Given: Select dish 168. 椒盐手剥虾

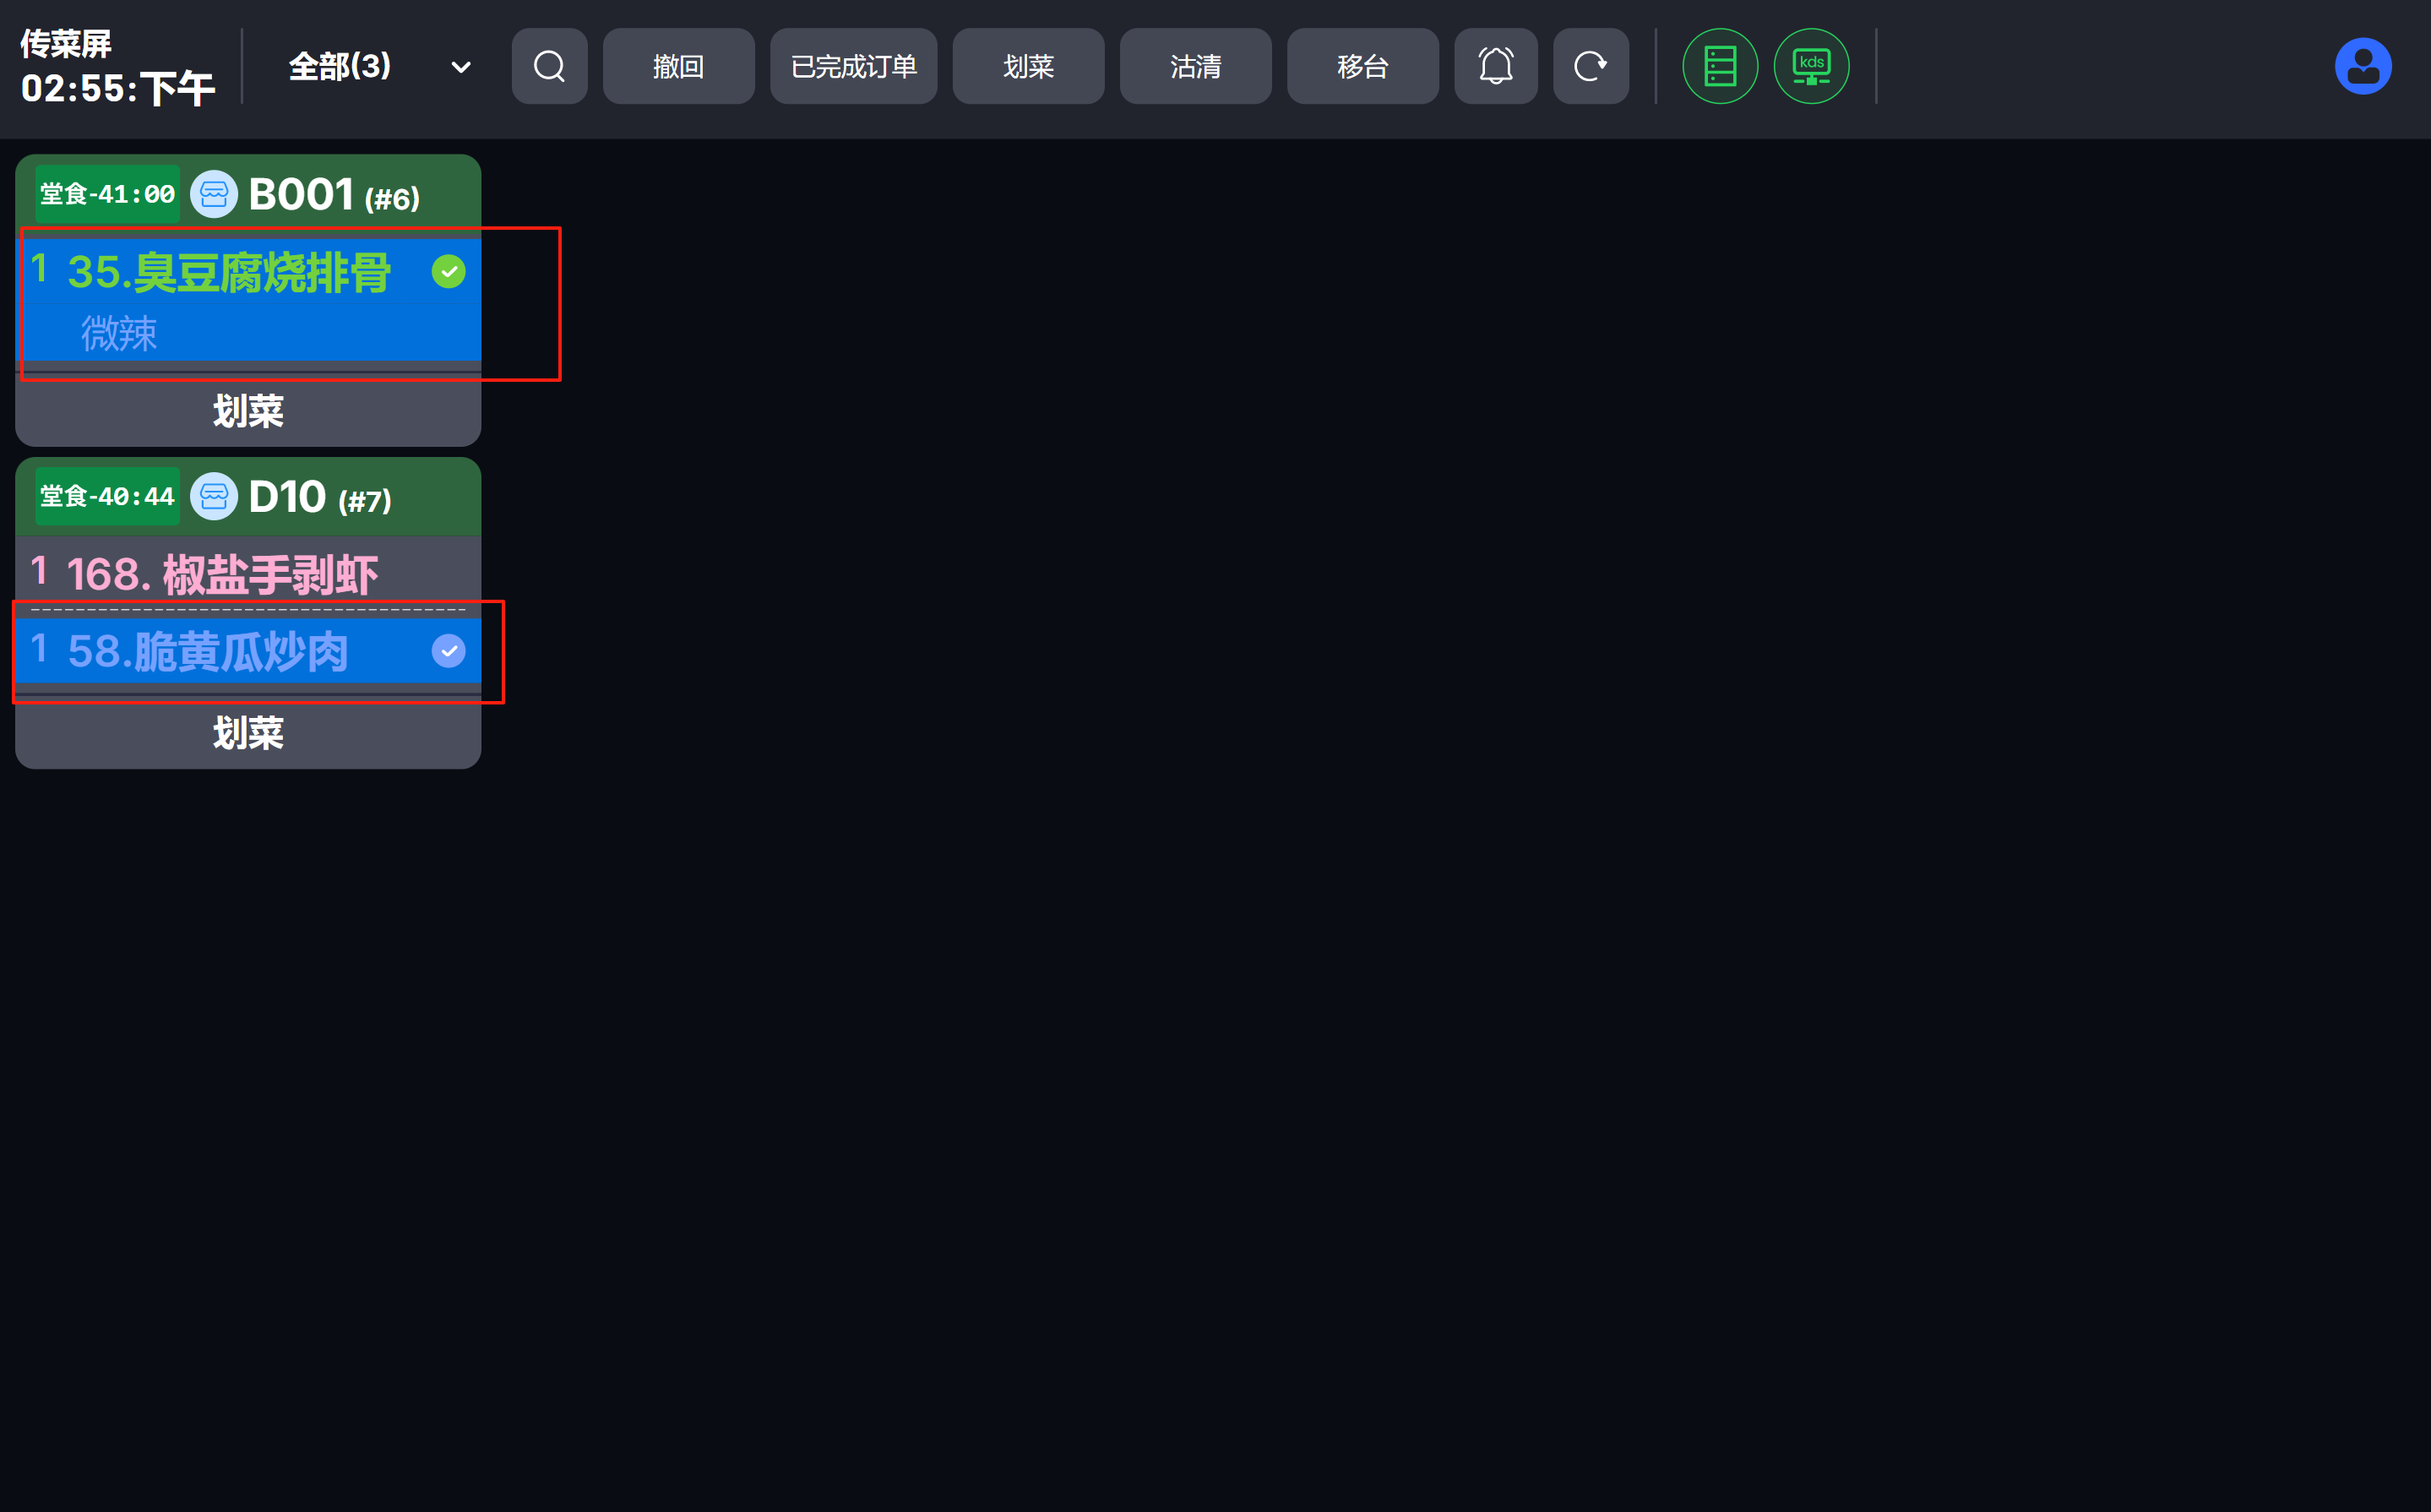Looking at the screenshot, I should click(x=248, y=574).
